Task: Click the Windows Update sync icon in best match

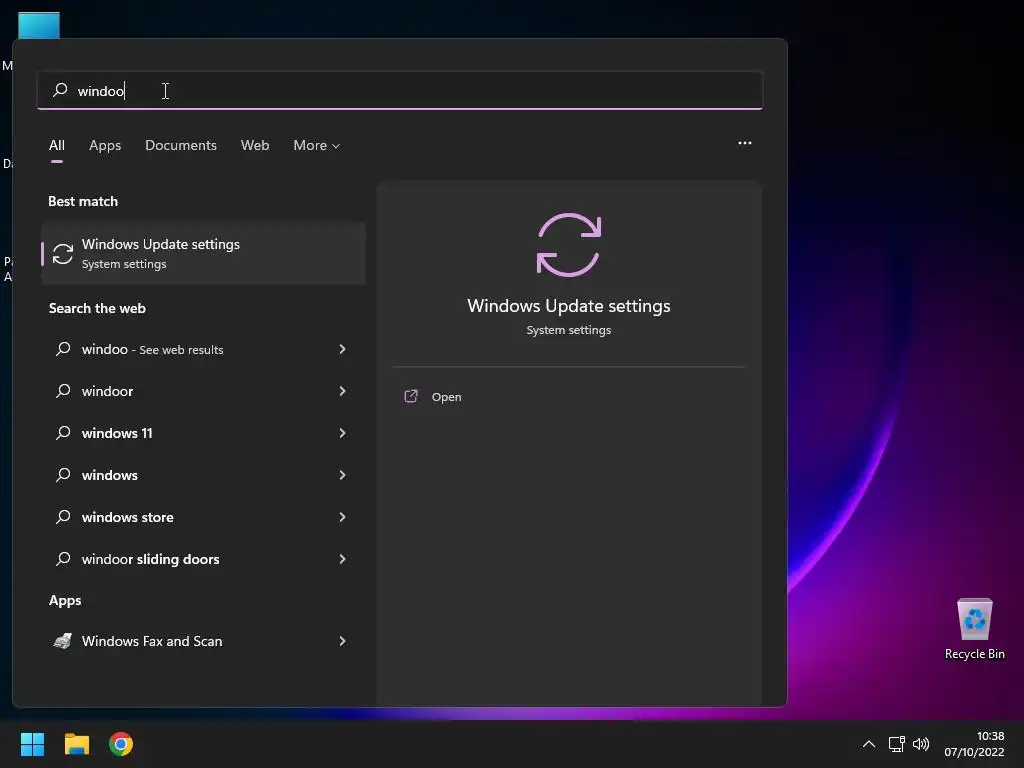Action: point(63,253)
